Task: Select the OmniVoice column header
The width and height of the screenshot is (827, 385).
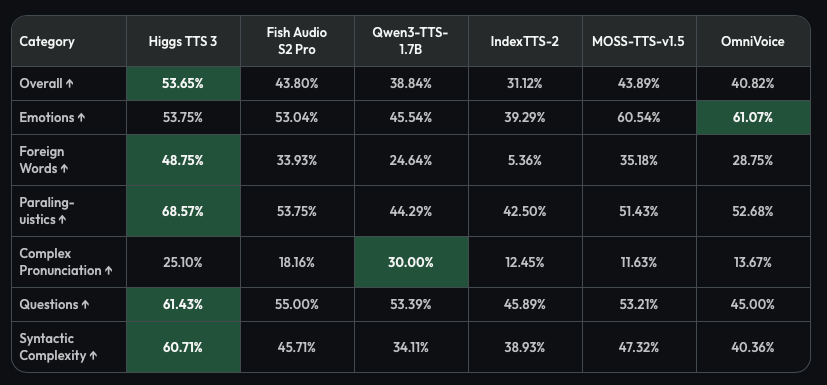Action: 753,41
